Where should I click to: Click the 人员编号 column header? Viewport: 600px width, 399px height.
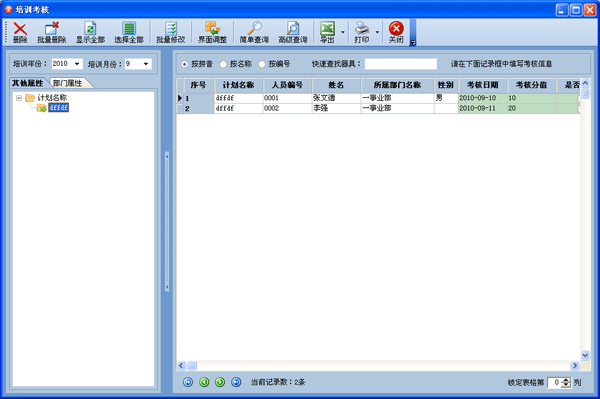(287, 85)
